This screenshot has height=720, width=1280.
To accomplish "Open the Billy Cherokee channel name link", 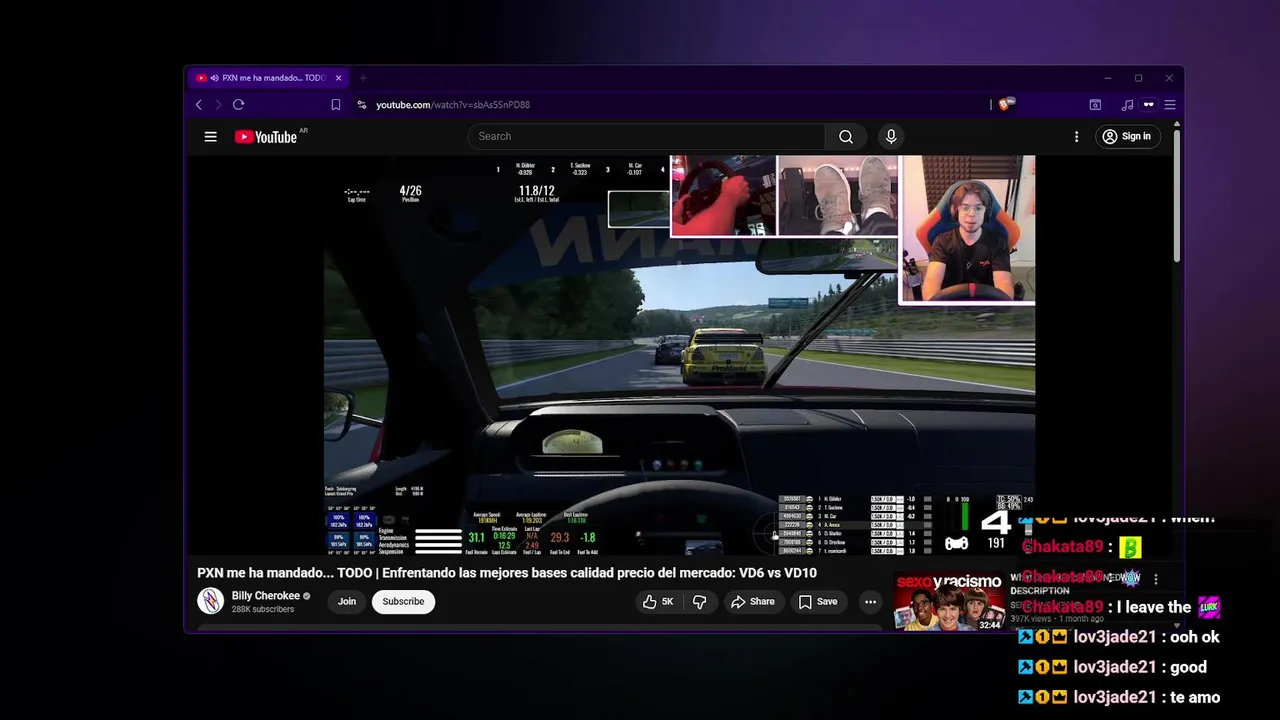I will tap(265, 596).
